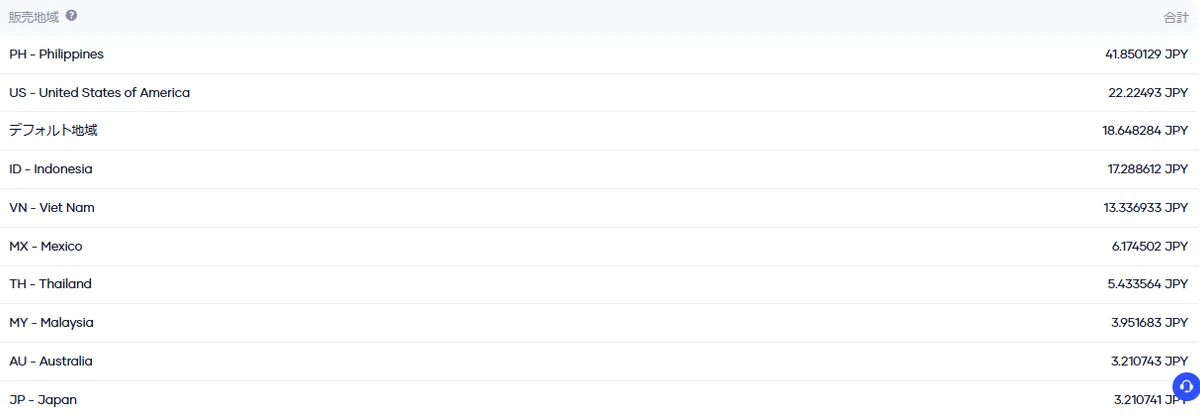
Task: Click the 41.850129 JPY total value
Action: pos(1146,54)
